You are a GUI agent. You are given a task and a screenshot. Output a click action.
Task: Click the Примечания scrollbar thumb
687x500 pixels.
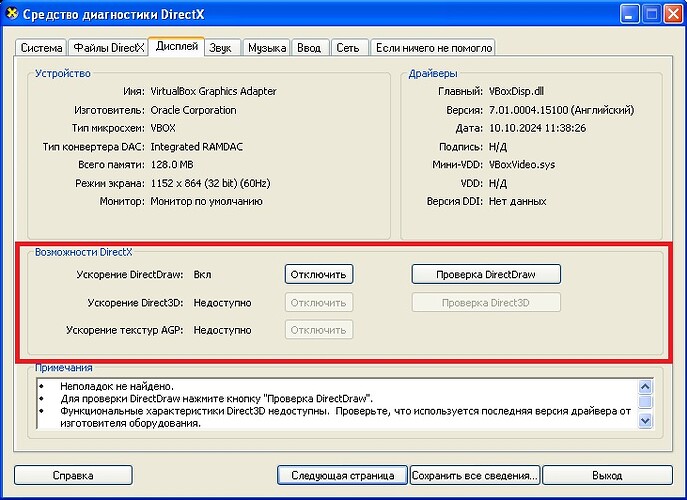[x=645, y=402]
